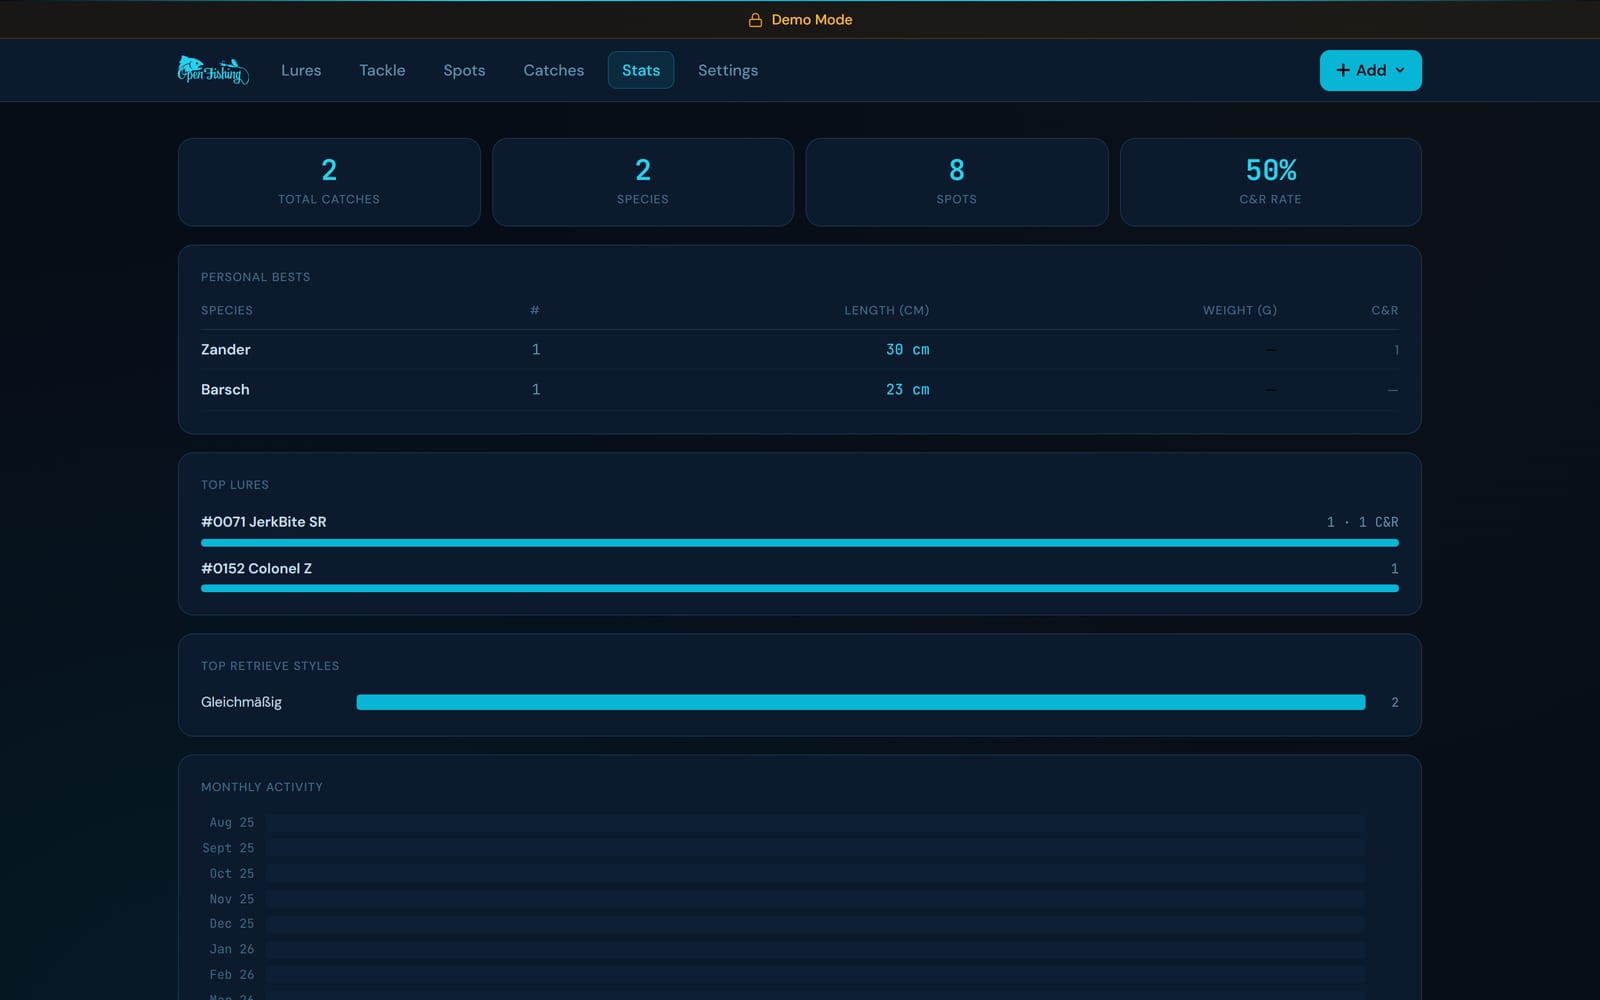This screenshot has height=1000, width=1600.
Task: Click the Total Catches stat card
Action: [x=329, y=182]
